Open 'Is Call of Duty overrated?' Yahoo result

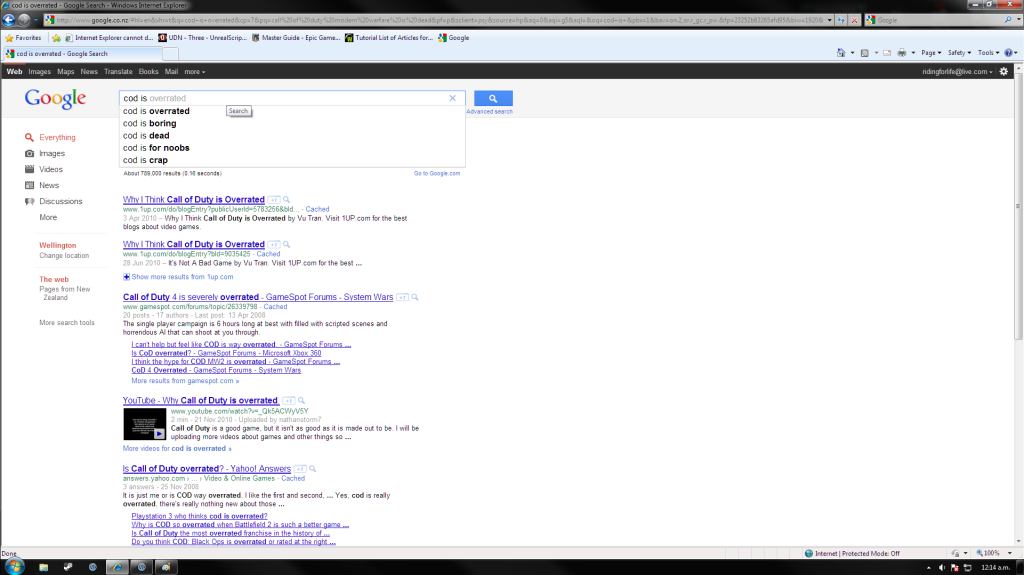[x=206, y=468]
